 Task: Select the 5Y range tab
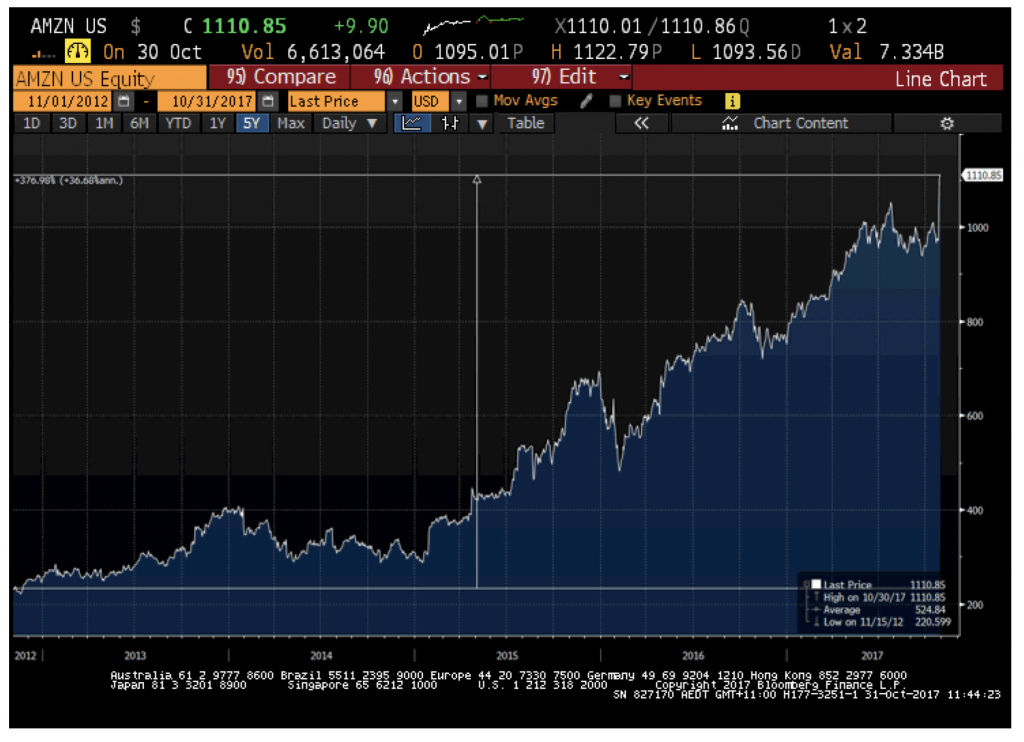coord(251,123)
